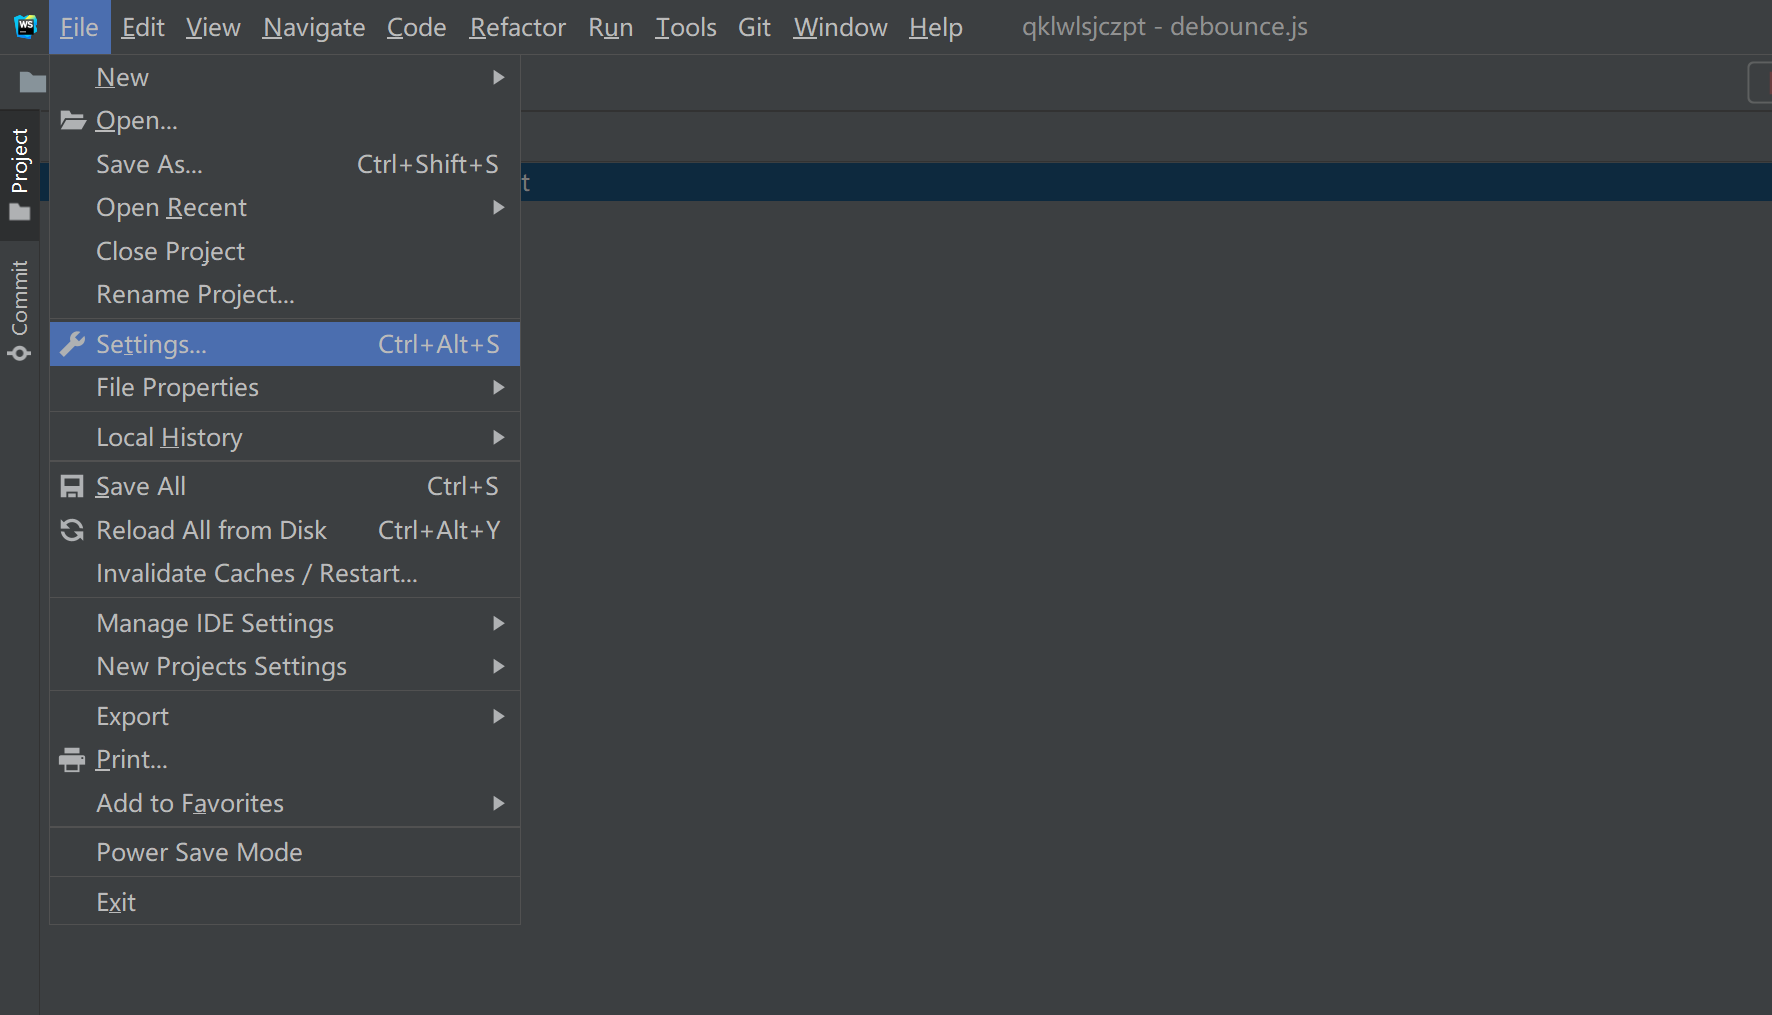Select the Settings wrench icon

71,343
